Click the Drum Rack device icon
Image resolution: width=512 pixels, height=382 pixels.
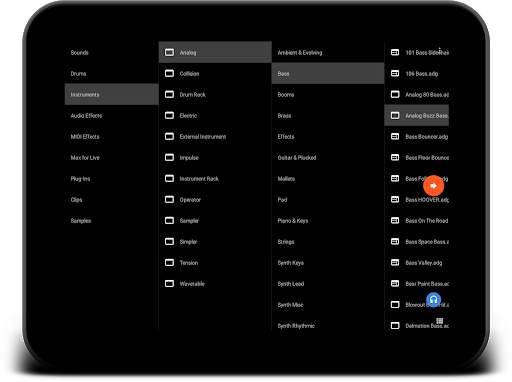(x=169, y=94)
